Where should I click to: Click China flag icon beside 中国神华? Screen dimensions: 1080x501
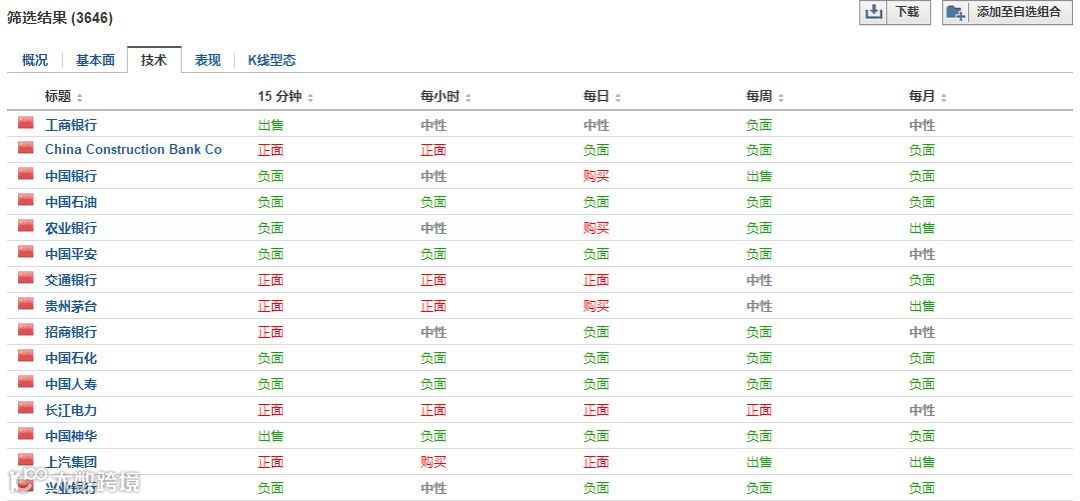point(25,433)
